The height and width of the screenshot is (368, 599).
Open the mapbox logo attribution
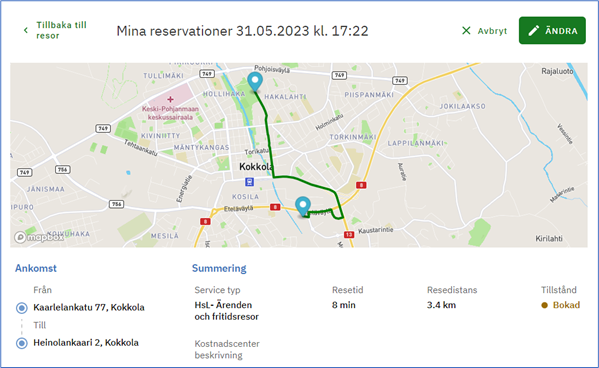tap(39, 237)
